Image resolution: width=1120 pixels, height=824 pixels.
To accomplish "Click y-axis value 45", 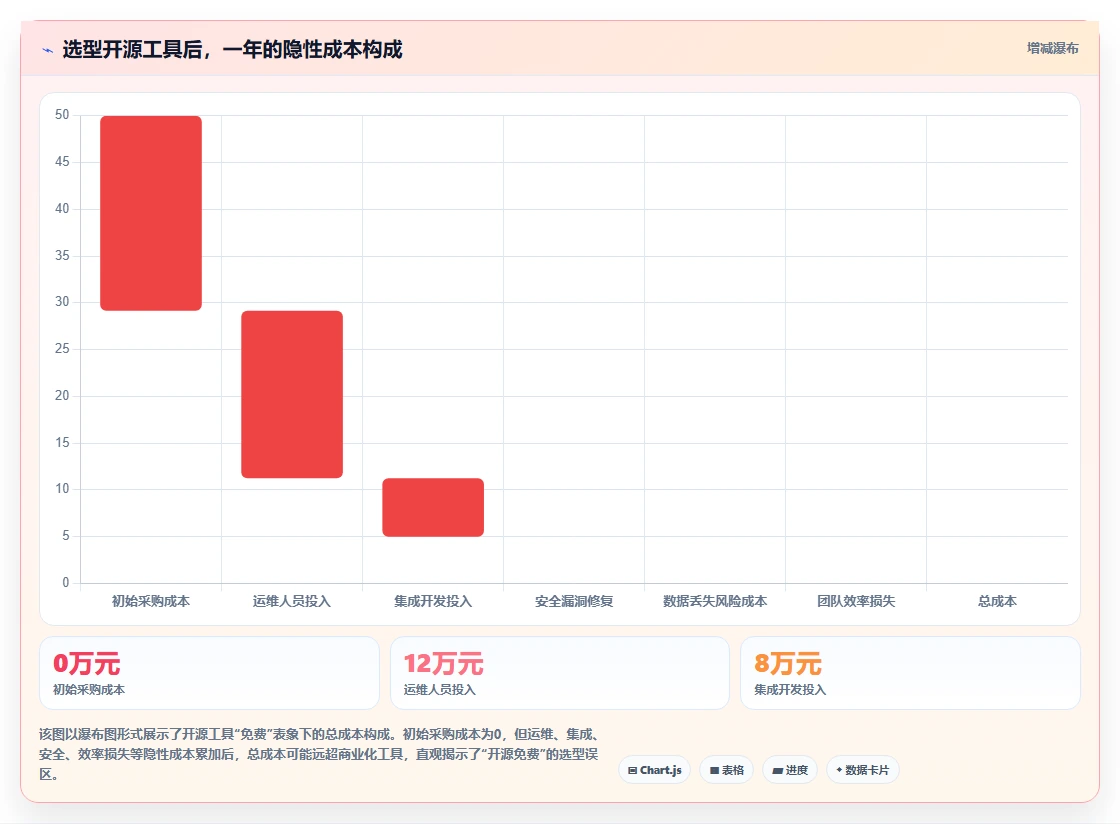I will click(62, 162).
